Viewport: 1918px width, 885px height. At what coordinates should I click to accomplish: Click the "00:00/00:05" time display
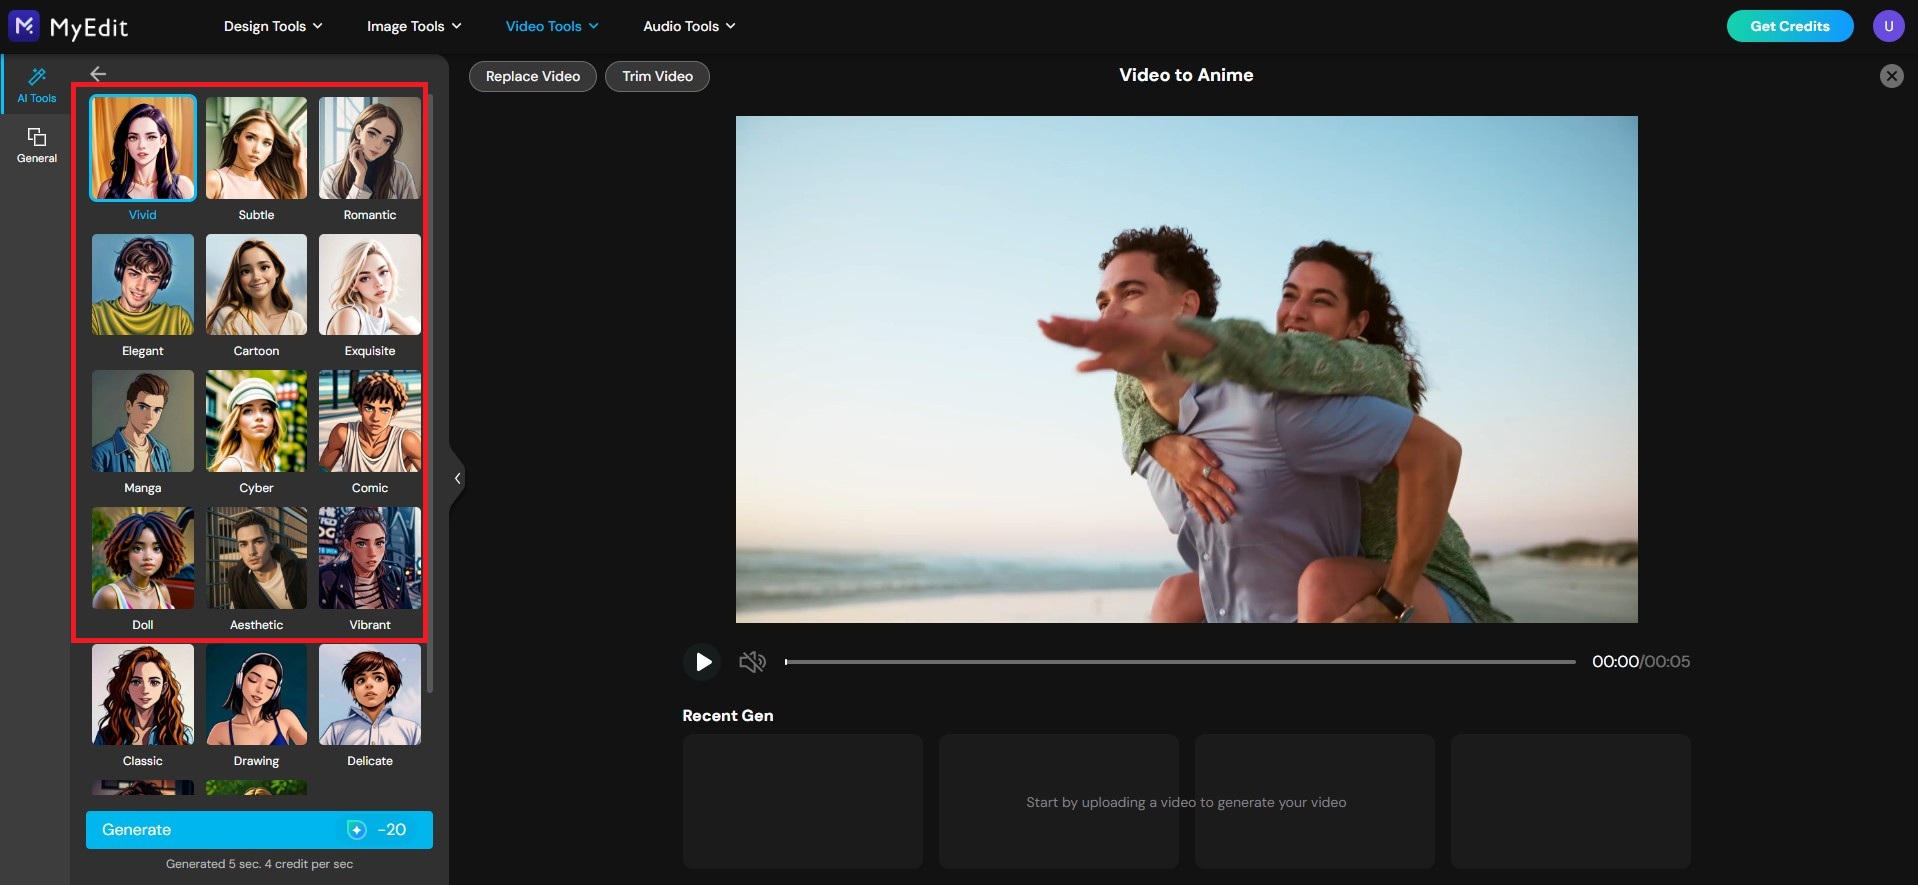click(1641, 662)
